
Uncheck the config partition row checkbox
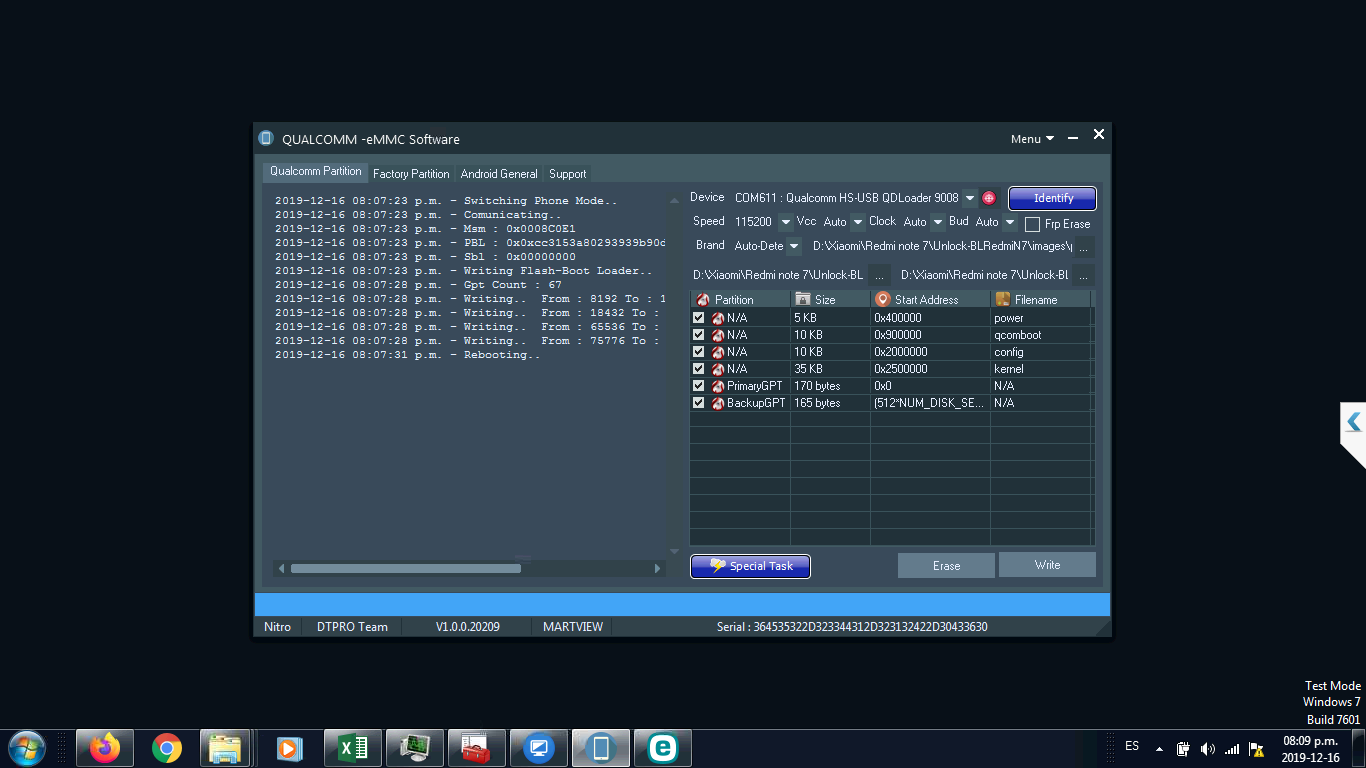tap(699, 352)
